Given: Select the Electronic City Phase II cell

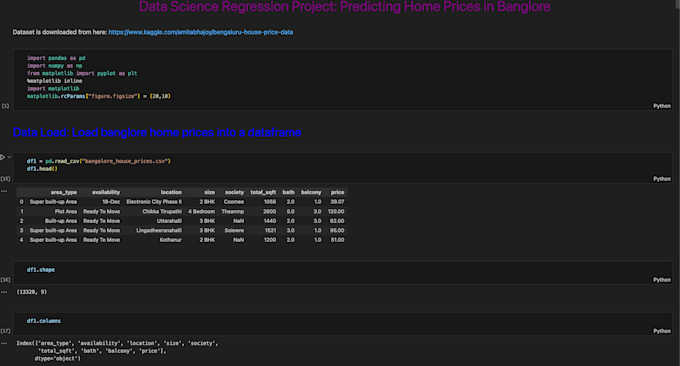Looking at the screenshot, I should coord(154,202).
